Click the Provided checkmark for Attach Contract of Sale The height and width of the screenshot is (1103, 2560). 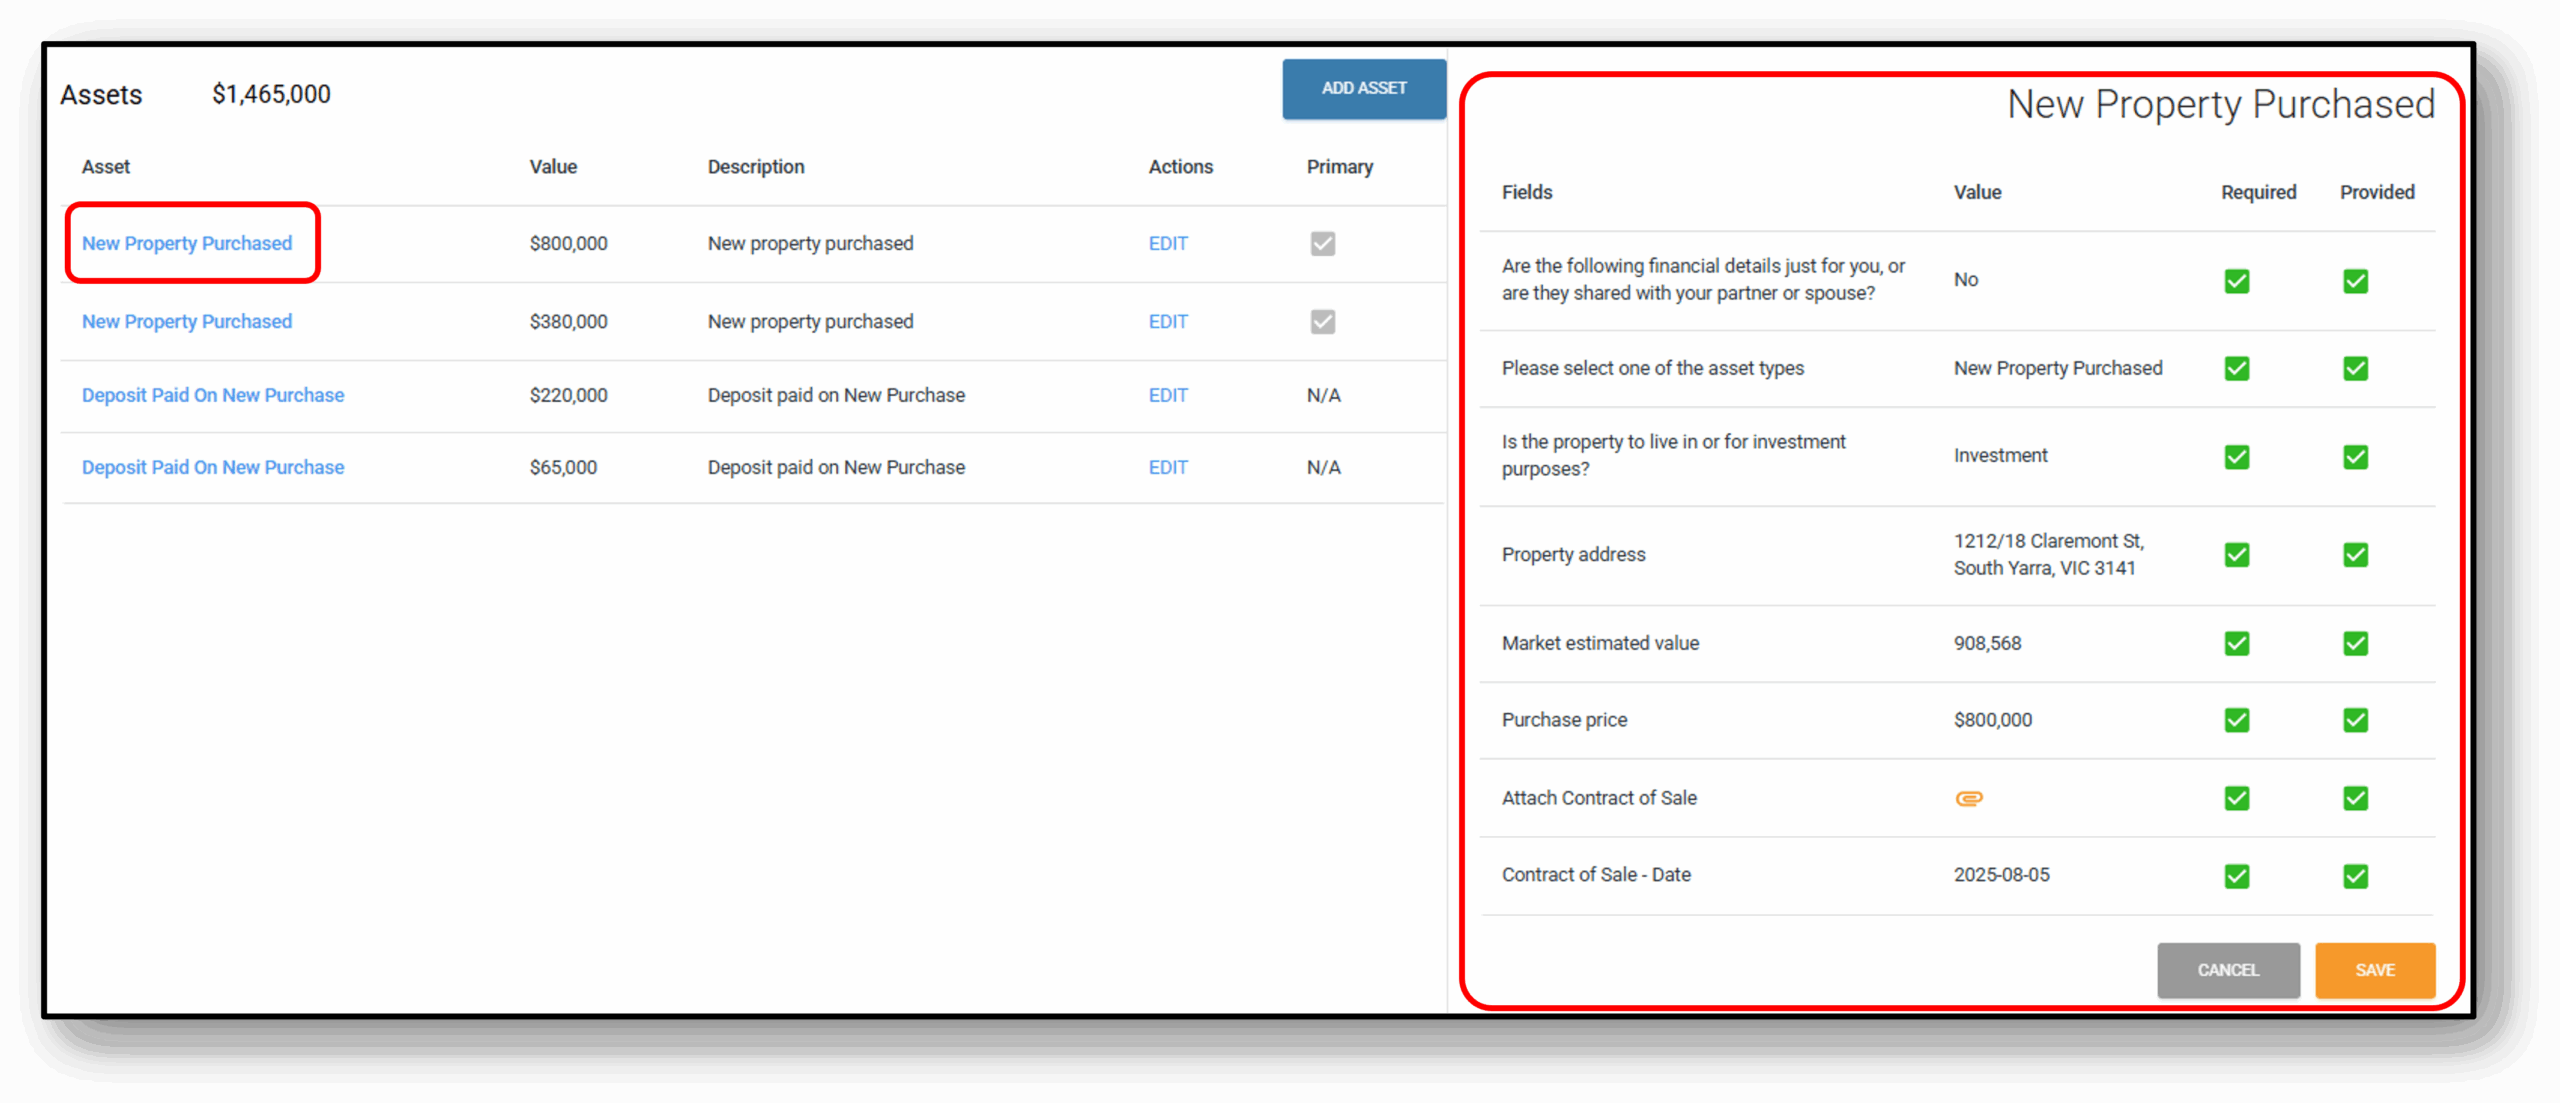click(2355, 798)
